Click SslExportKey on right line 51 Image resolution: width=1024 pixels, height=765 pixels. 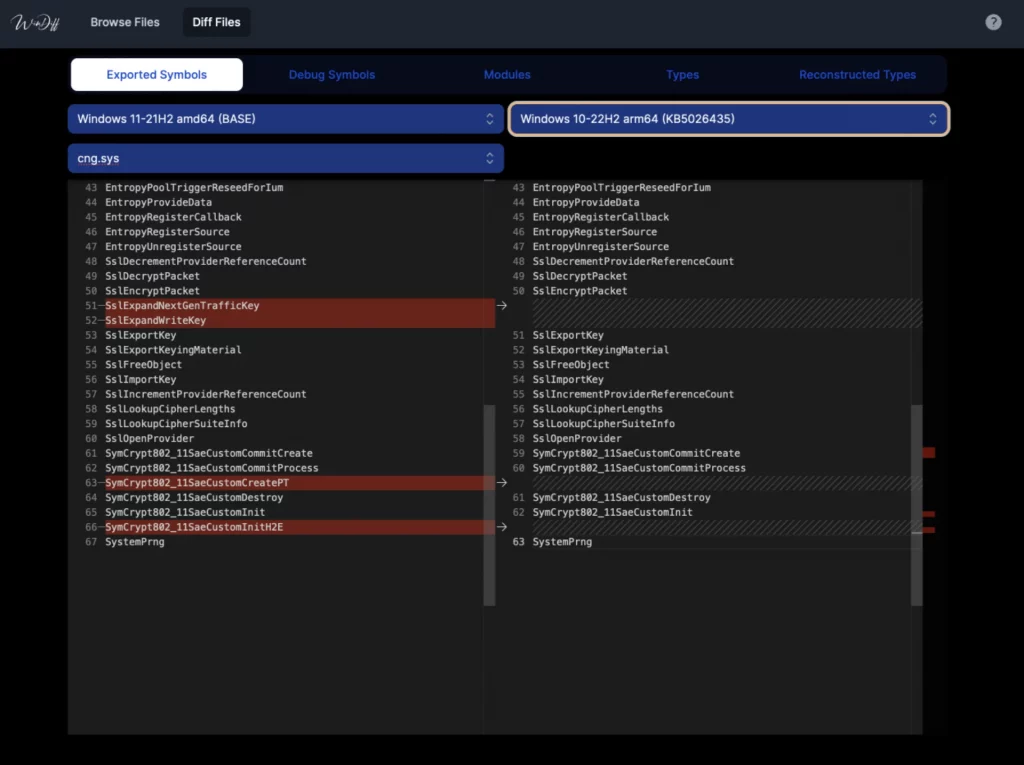568,335
